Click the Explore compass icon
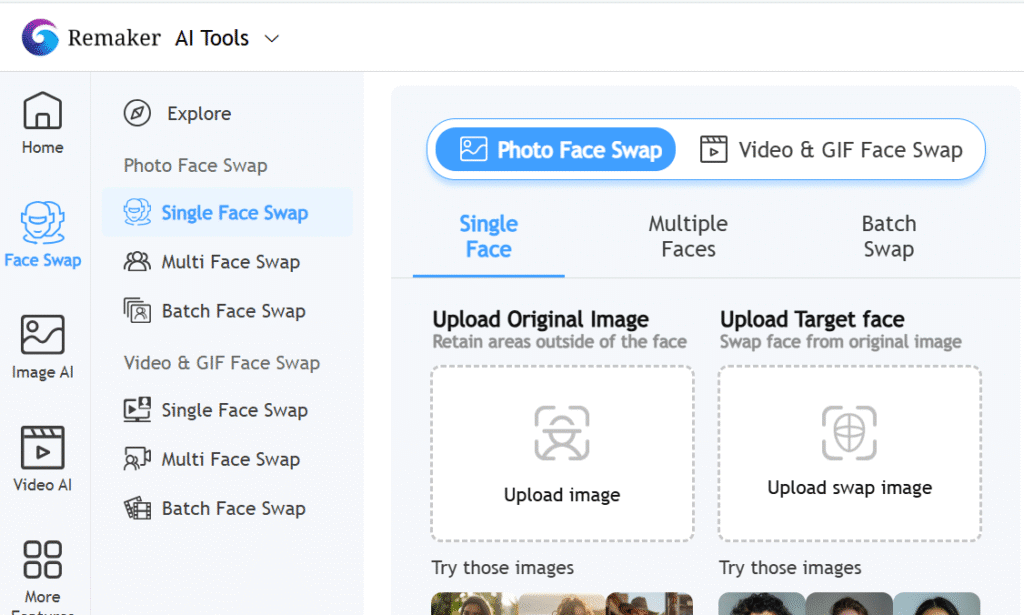The height and width of the screenshot is (615, 1024). 137,114
